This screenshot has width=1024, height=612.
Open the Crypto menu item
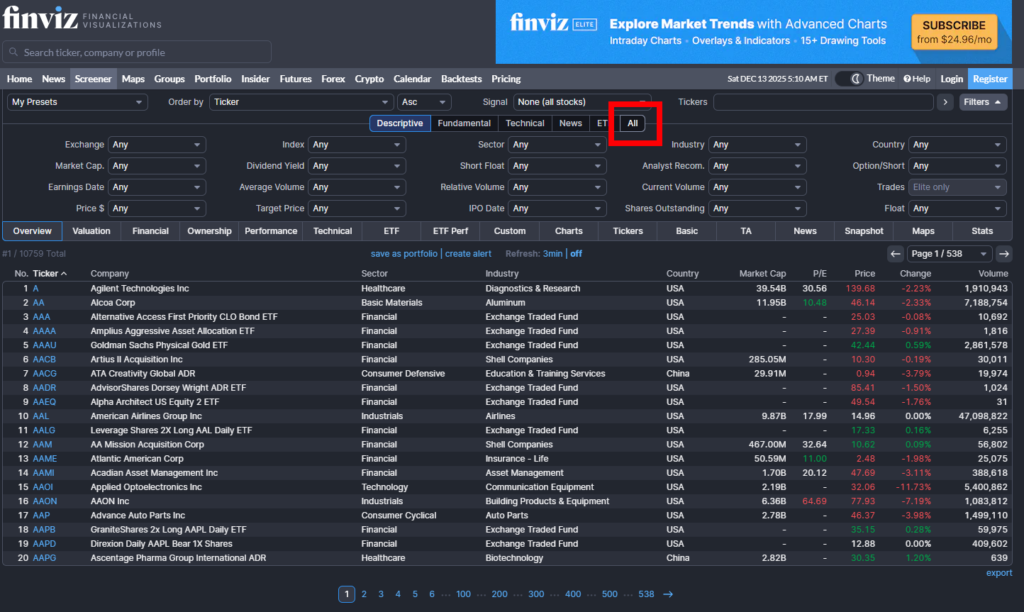point(369,78)
